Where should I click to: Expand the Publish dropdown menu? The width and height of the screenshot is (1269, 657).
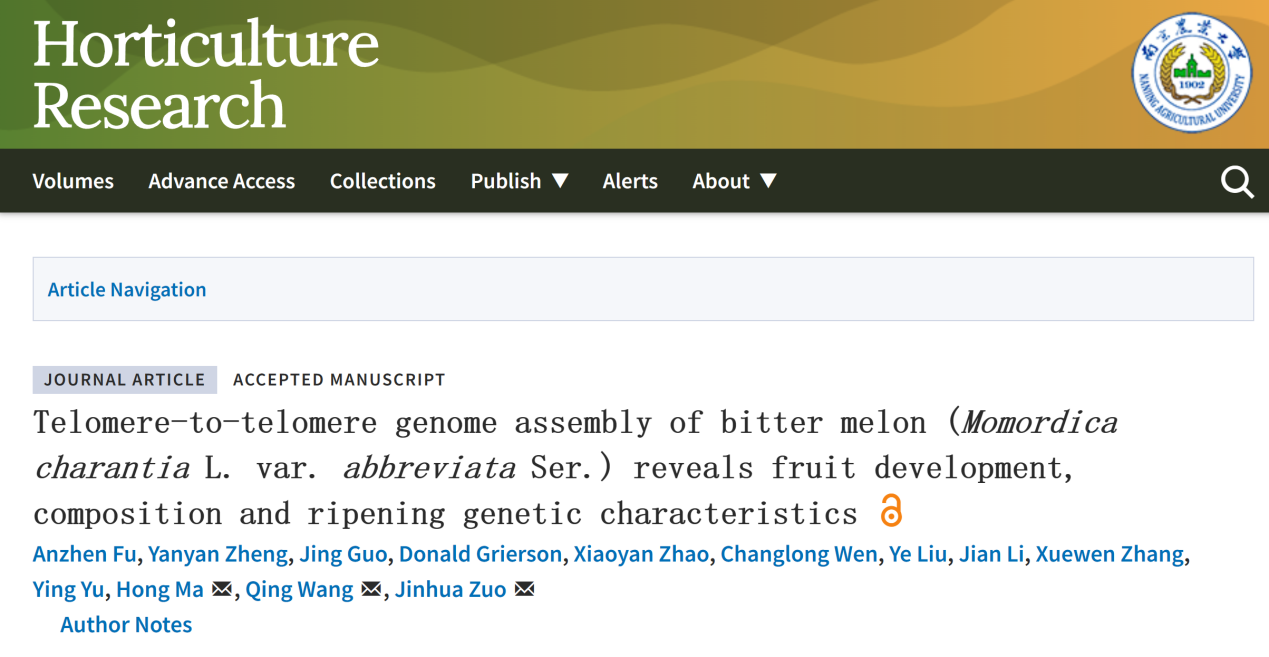pyautogui.click(x=519, y=181)
